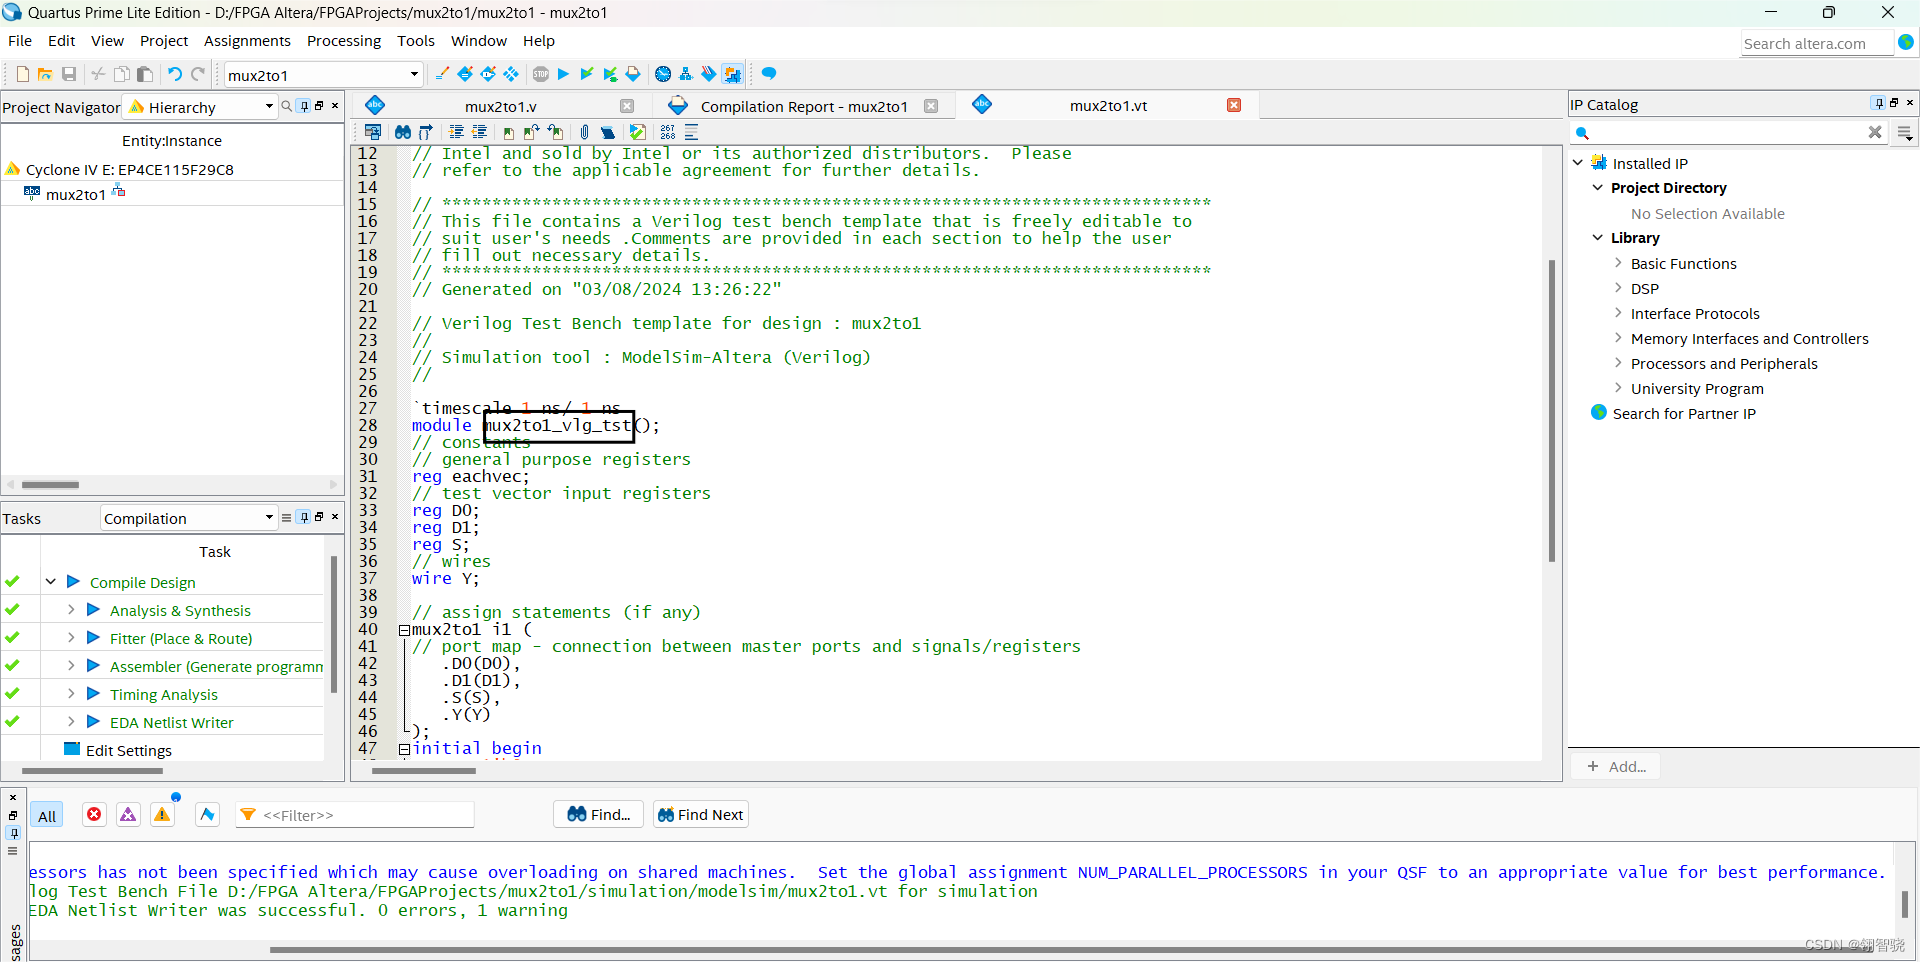This screenshot has height=962, width=1920.
Task: Click the Find... button in messages
Action: [599, 814]
